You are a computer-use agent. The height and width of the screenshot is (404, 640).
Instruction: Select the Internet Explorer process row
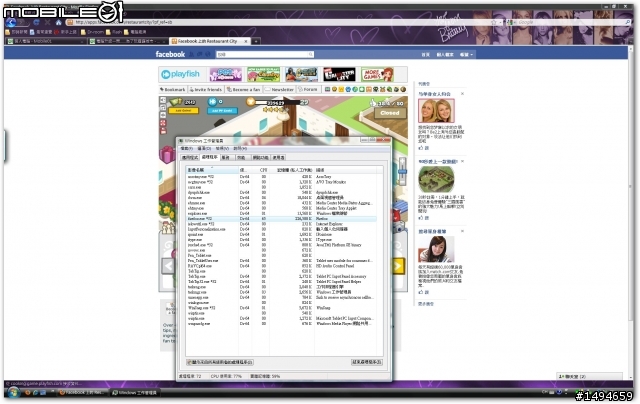point(282,224)
